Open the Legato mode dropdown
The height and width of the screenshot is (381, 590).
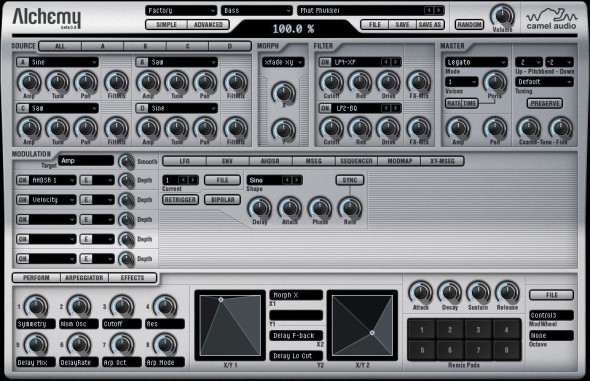[476, 62]
